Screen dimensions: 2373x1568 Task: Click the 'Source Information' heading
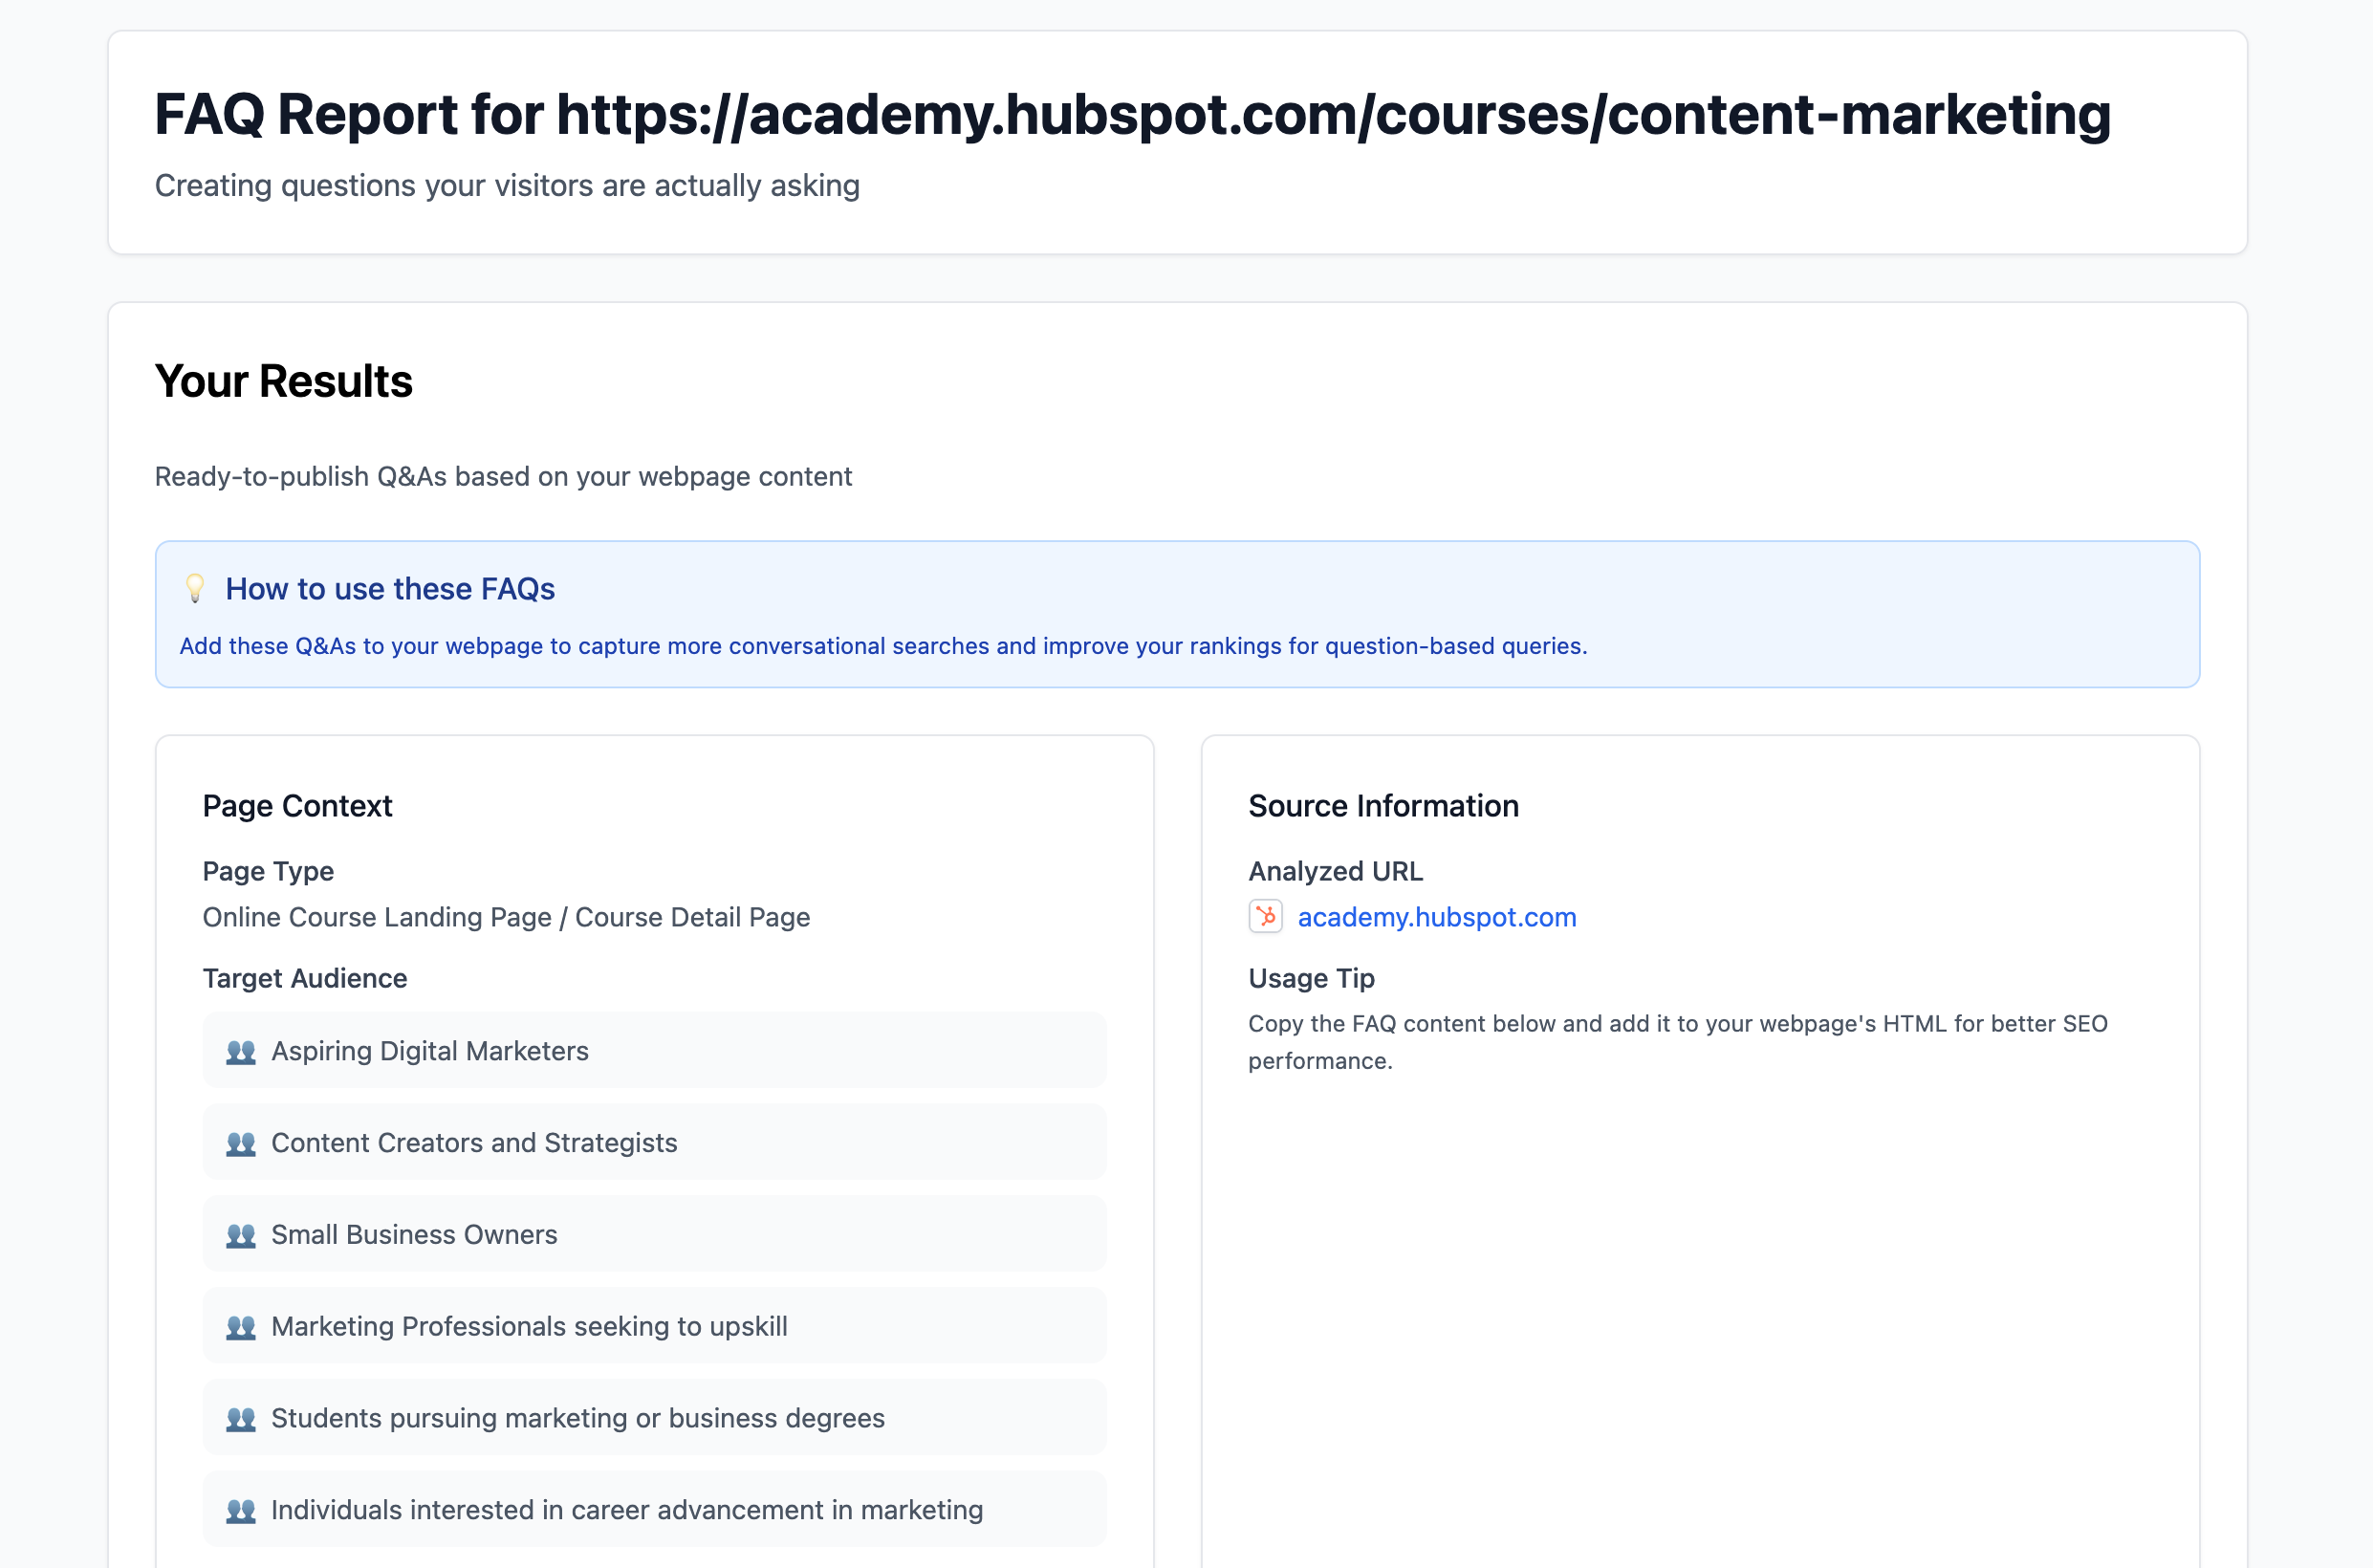click(1383, 806)
